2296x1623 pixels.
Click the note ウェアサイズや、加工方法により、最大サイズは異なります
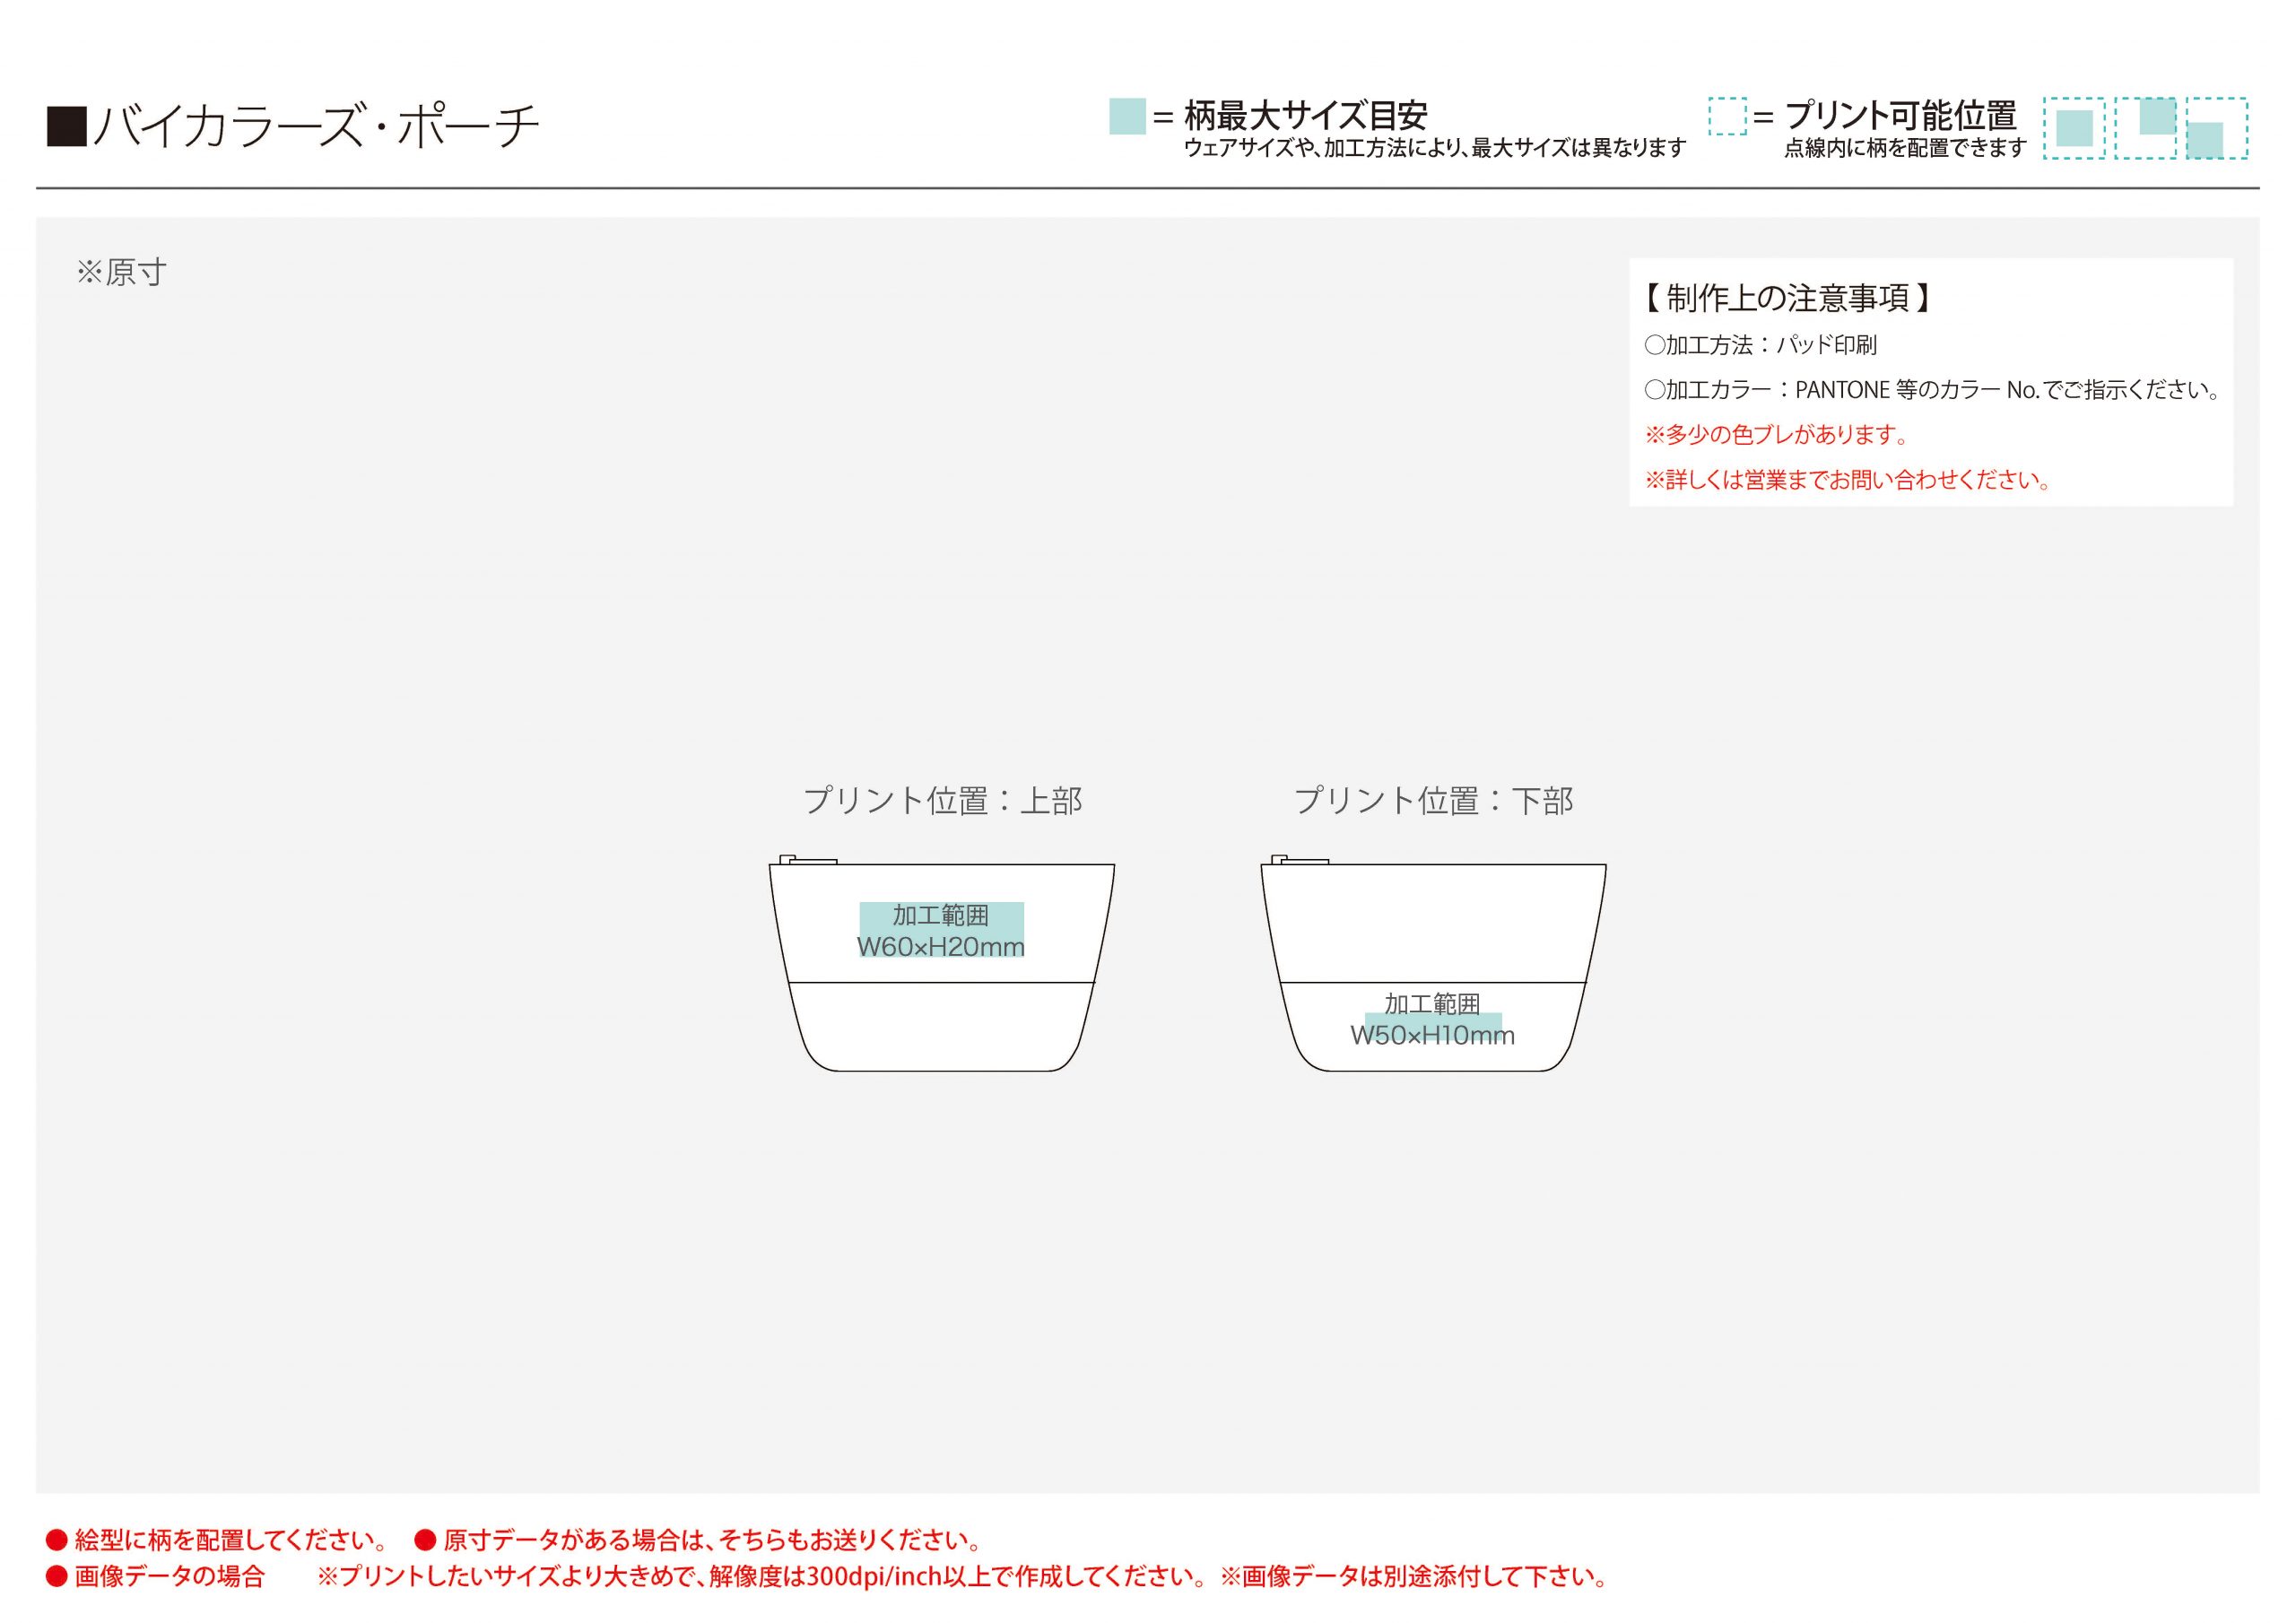(x=1434, y=148)
